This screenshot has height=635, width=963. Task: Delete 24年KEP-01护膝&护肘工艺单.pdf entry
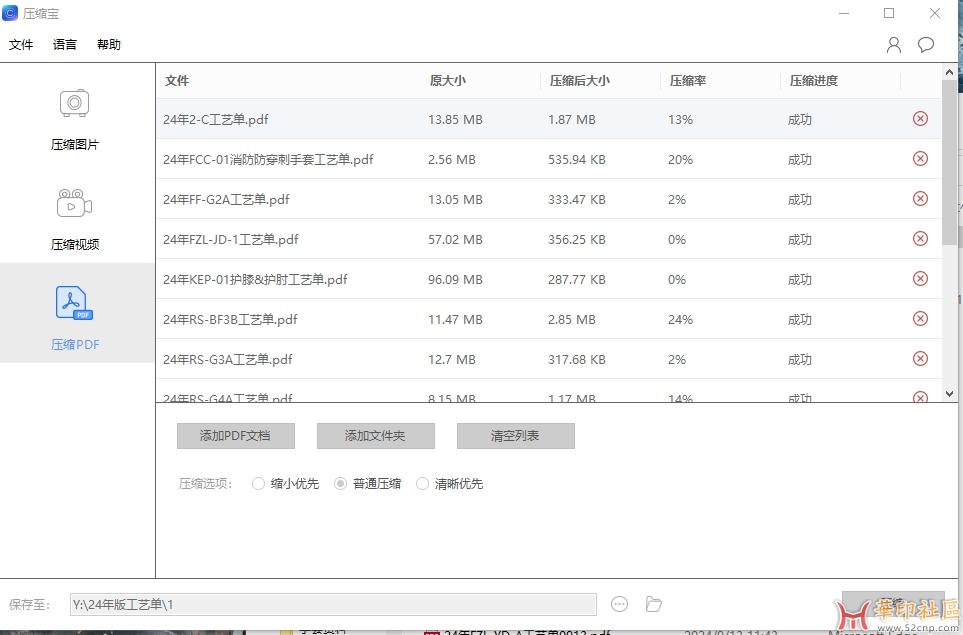(919, 279)
